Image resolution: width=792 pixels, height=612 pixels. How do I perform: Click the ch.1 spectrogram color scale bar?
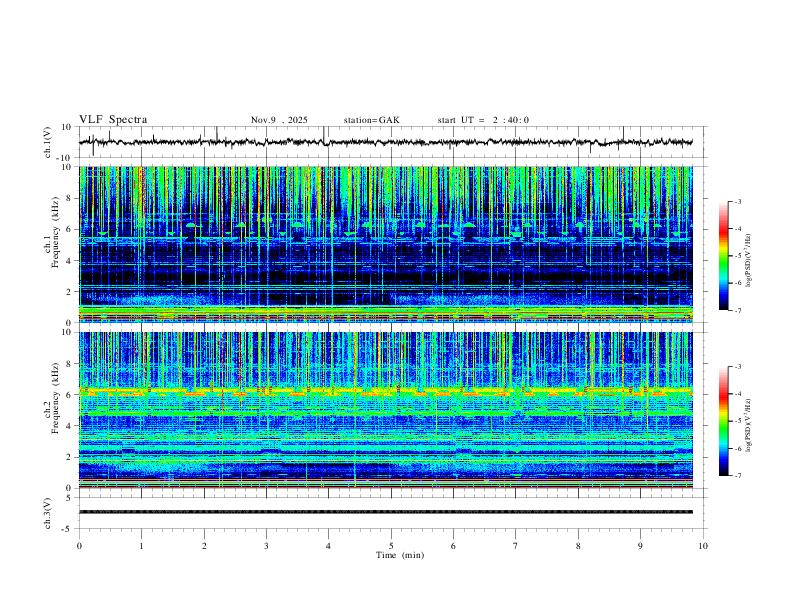coord(723,256)
